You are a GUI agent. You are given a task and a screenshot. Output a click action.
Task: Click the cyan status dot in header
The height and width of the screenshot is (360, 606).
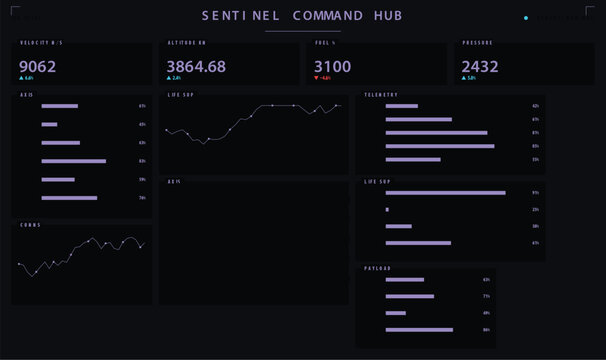(526, 18)
